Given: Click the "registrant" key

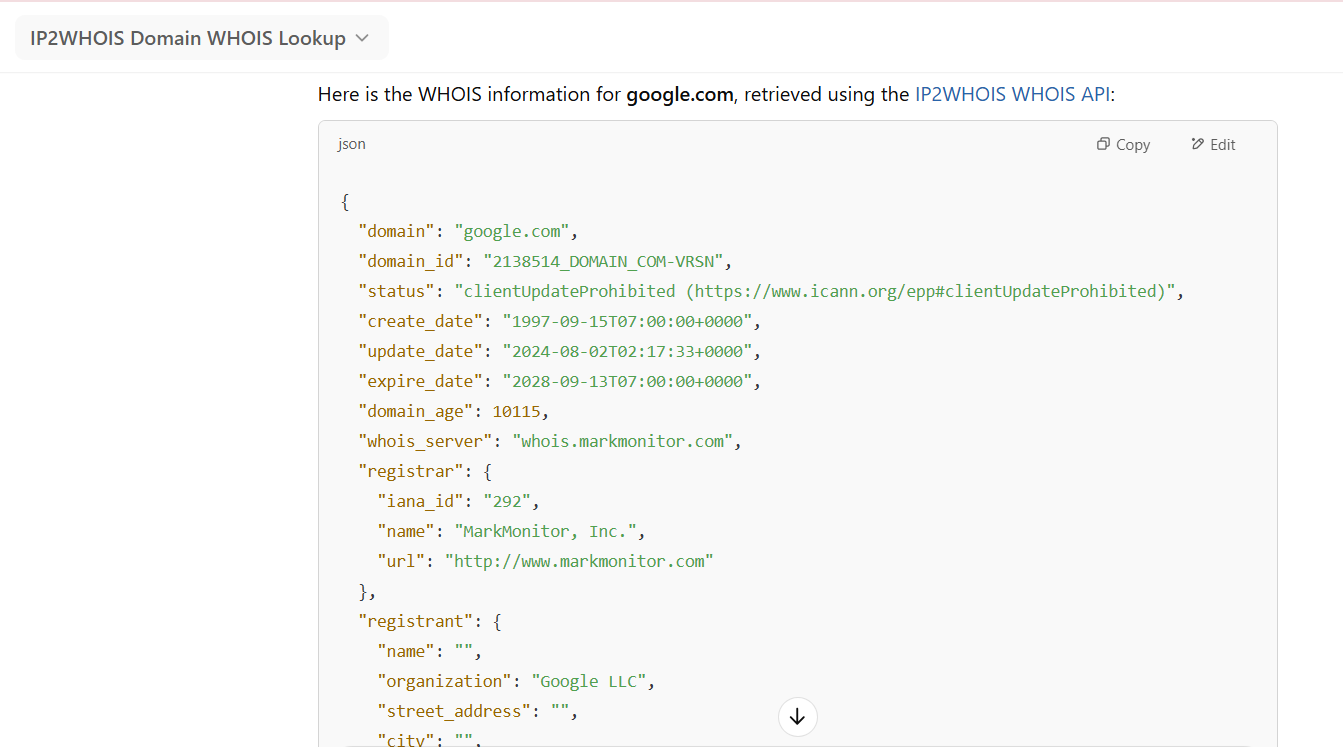Looking at the screenshot, I should [416, 621].
